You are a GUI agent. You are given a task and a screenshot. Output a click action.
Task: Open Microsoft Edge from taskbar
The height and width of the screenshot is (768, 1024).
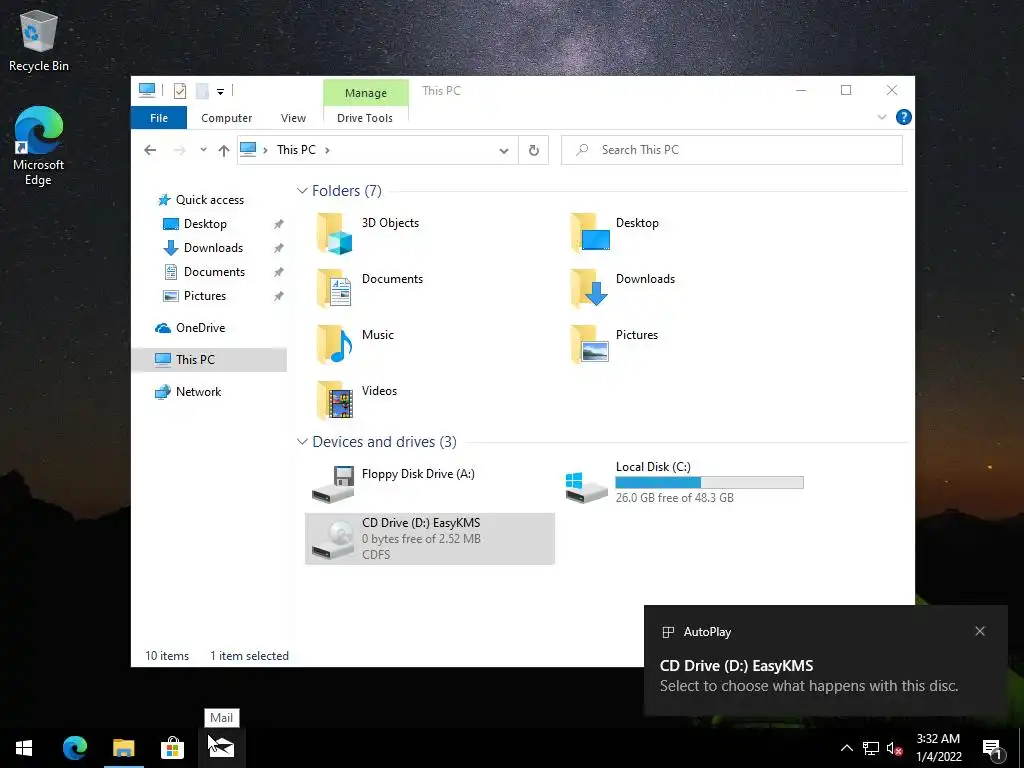pos(75,747)
